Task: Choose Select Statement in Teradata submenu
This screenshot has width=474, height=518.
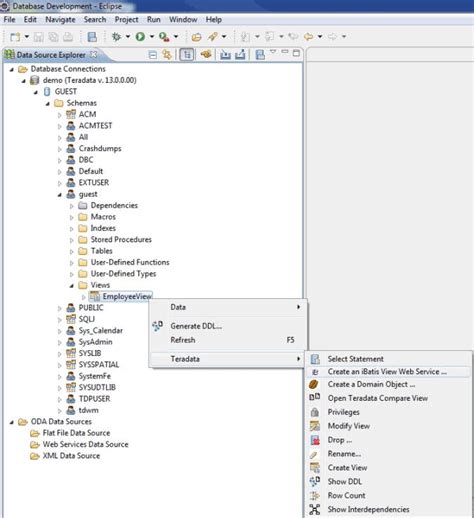Action: tap(389, 359)
